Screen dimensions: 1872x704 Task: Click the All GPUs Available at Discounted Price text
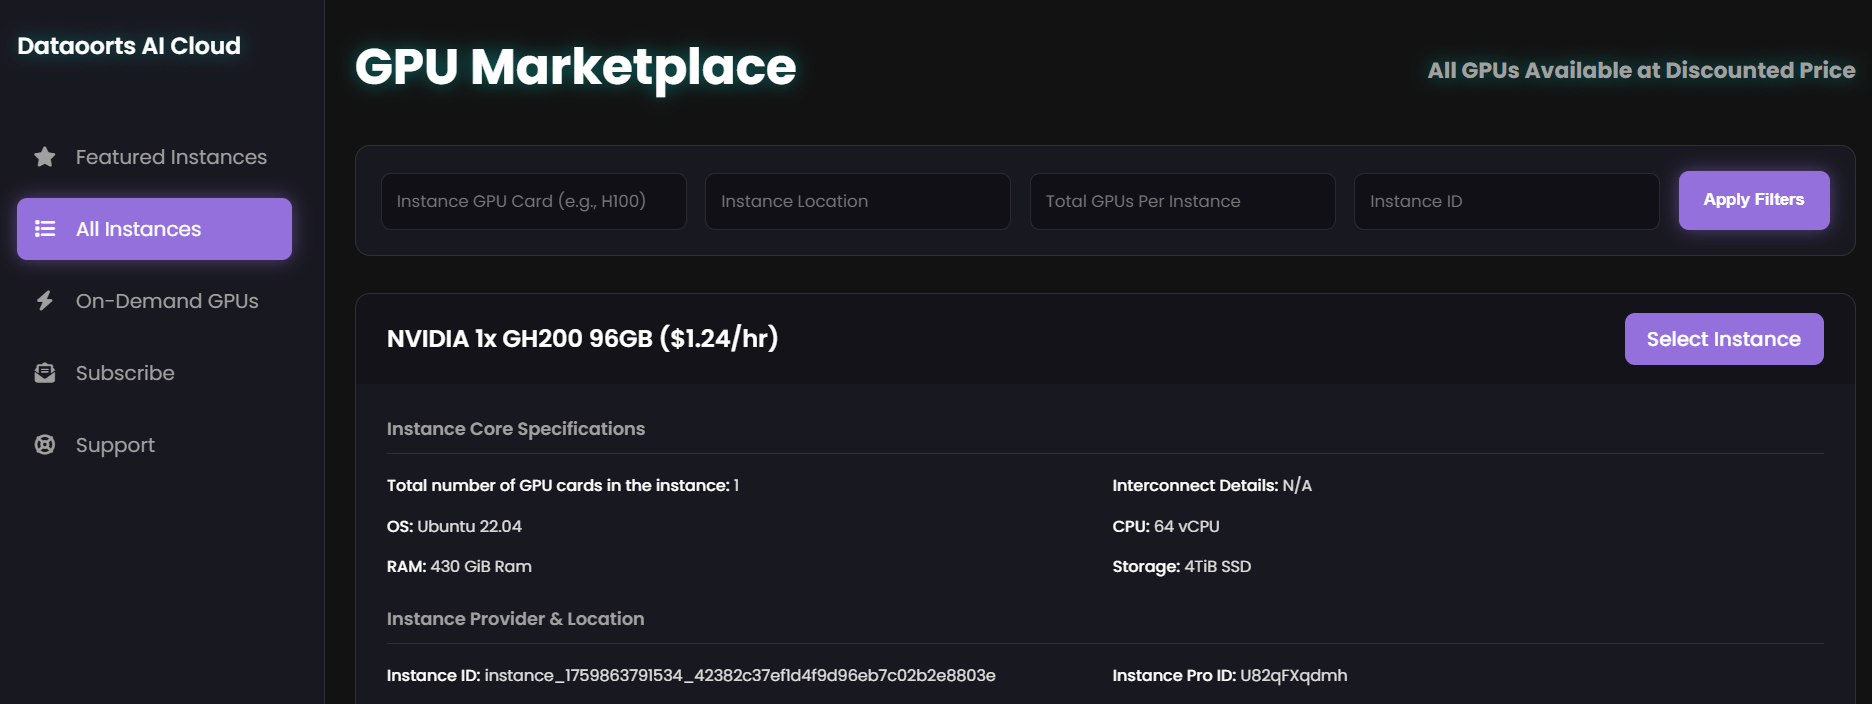[x=1641, y=70]
